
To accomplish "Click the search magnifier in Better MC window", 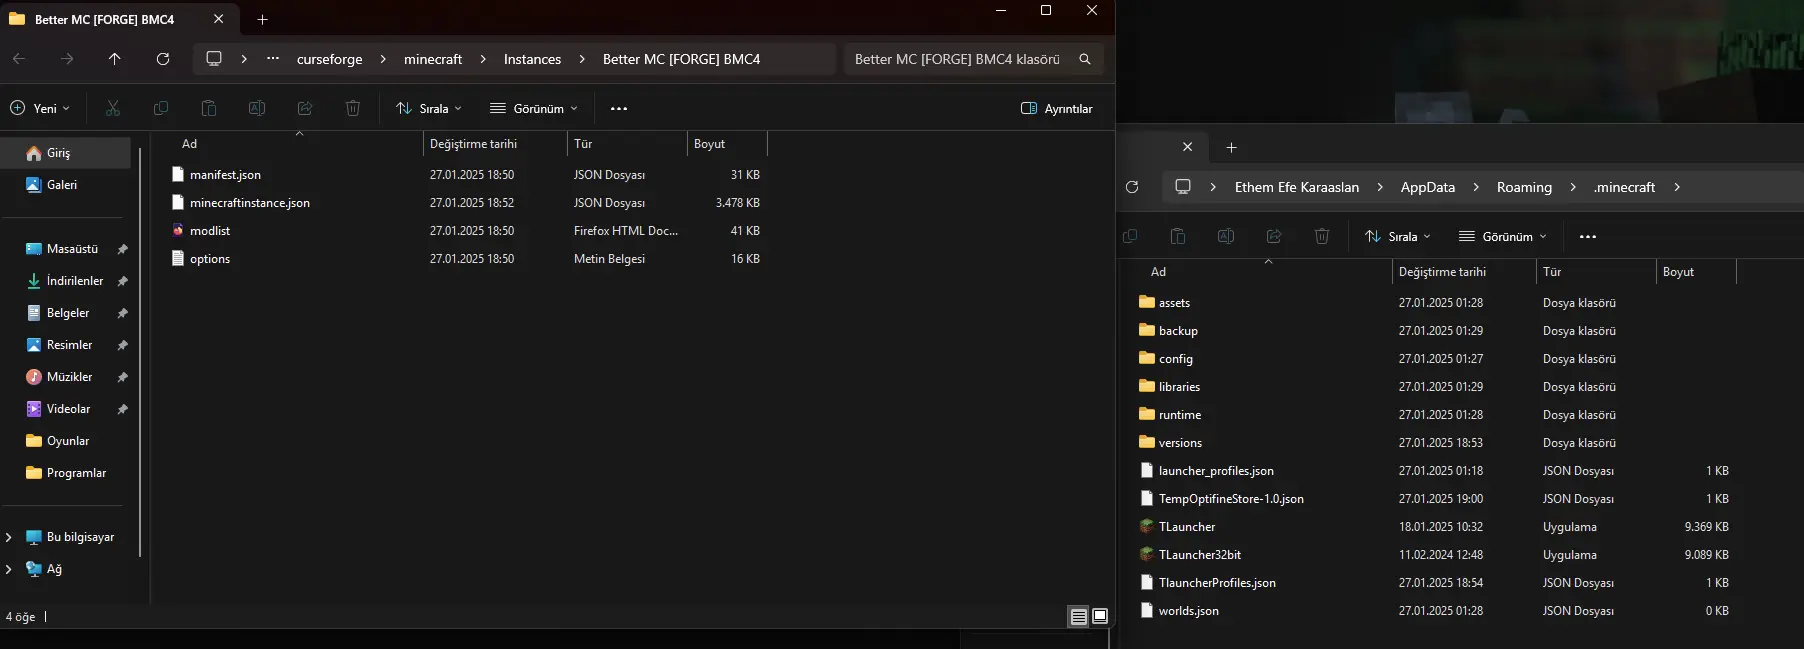I will pyautogui.click(x=1085, y=59).
